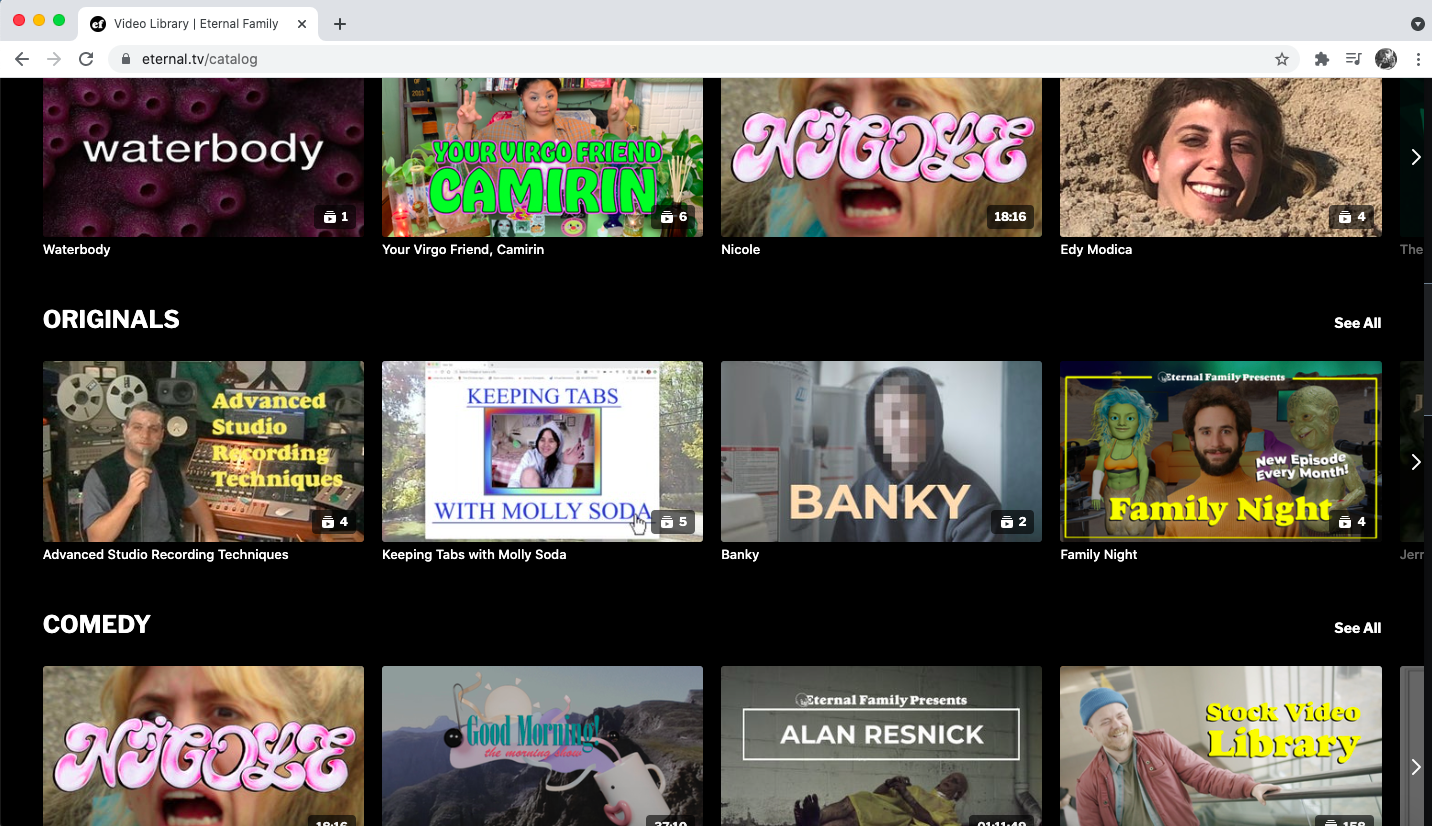Click the Banky 2-episode badge
Viewport: 1432px width, 826px height.
pyautogui.click(x=1013, y=522)
